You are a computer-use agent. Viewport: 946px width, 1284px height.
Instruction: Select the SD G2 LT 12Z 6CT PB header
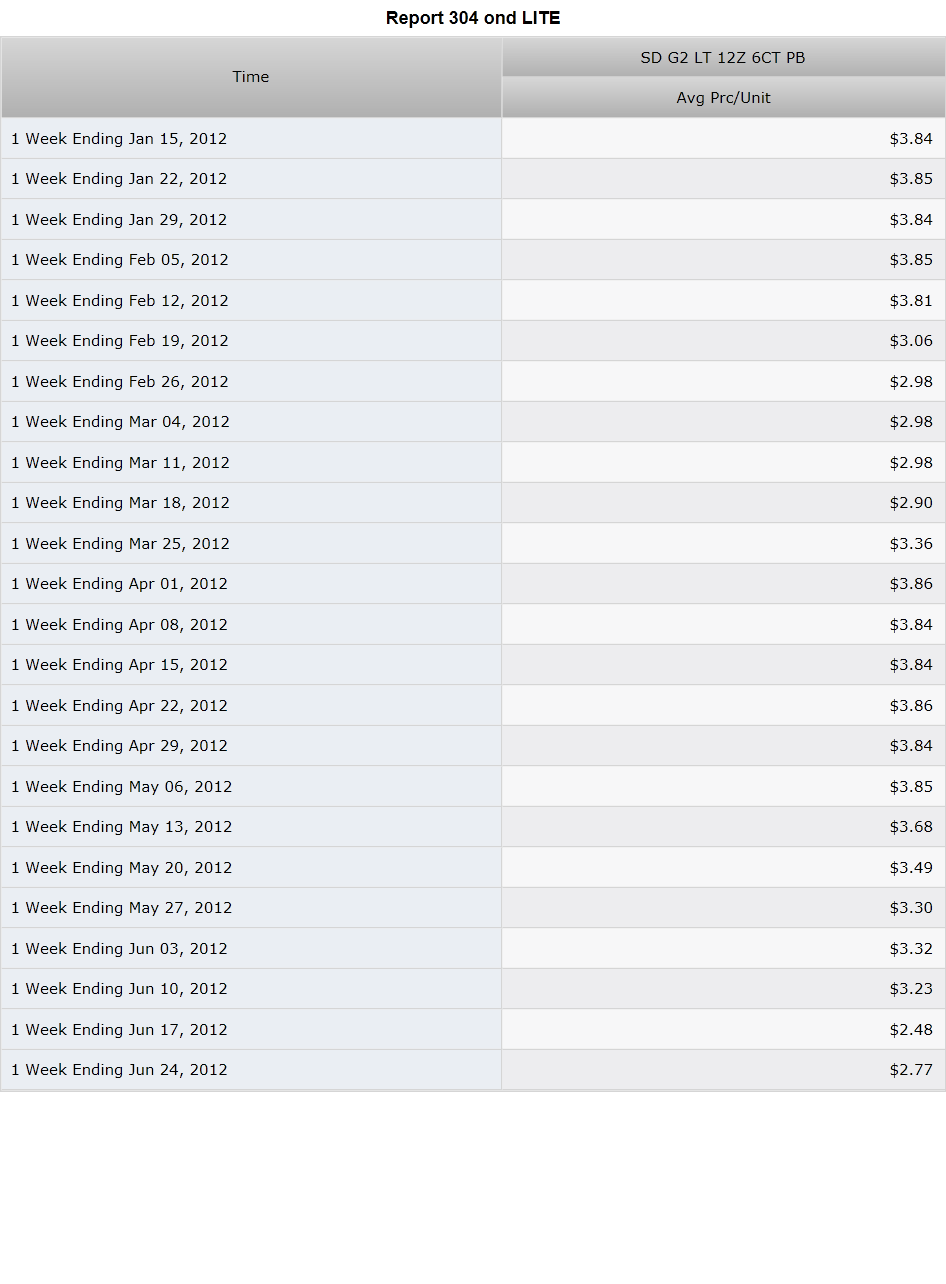pos(723,57)
